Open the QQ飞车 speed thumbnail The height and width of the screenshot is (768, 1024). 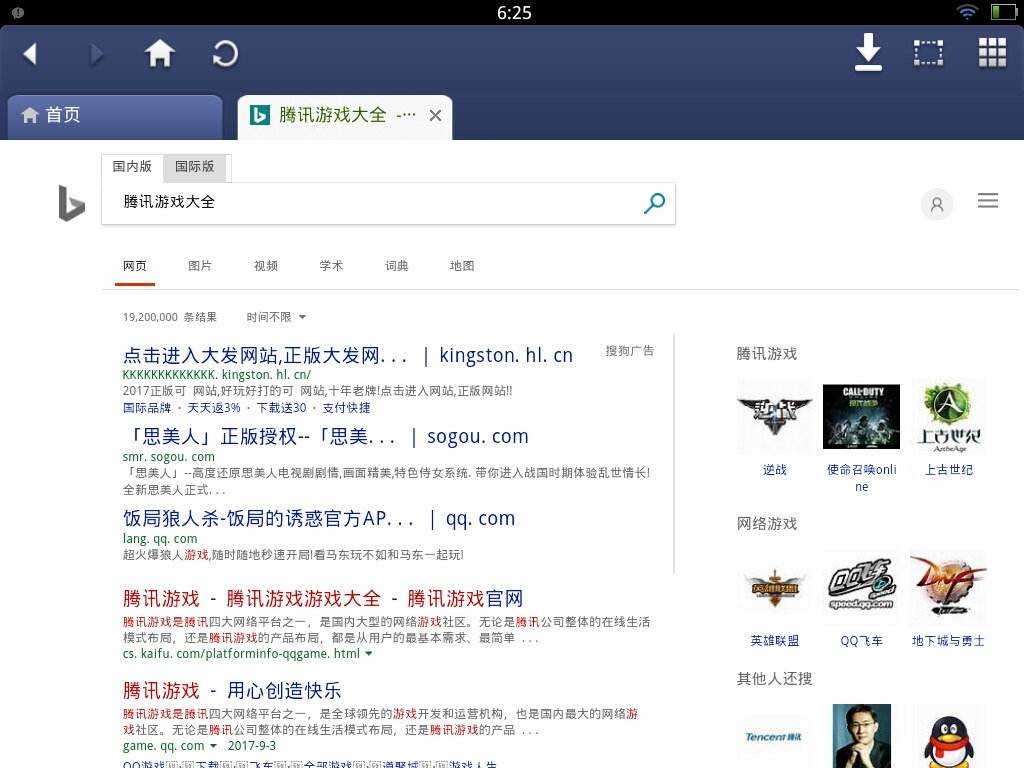click(861, 588)
